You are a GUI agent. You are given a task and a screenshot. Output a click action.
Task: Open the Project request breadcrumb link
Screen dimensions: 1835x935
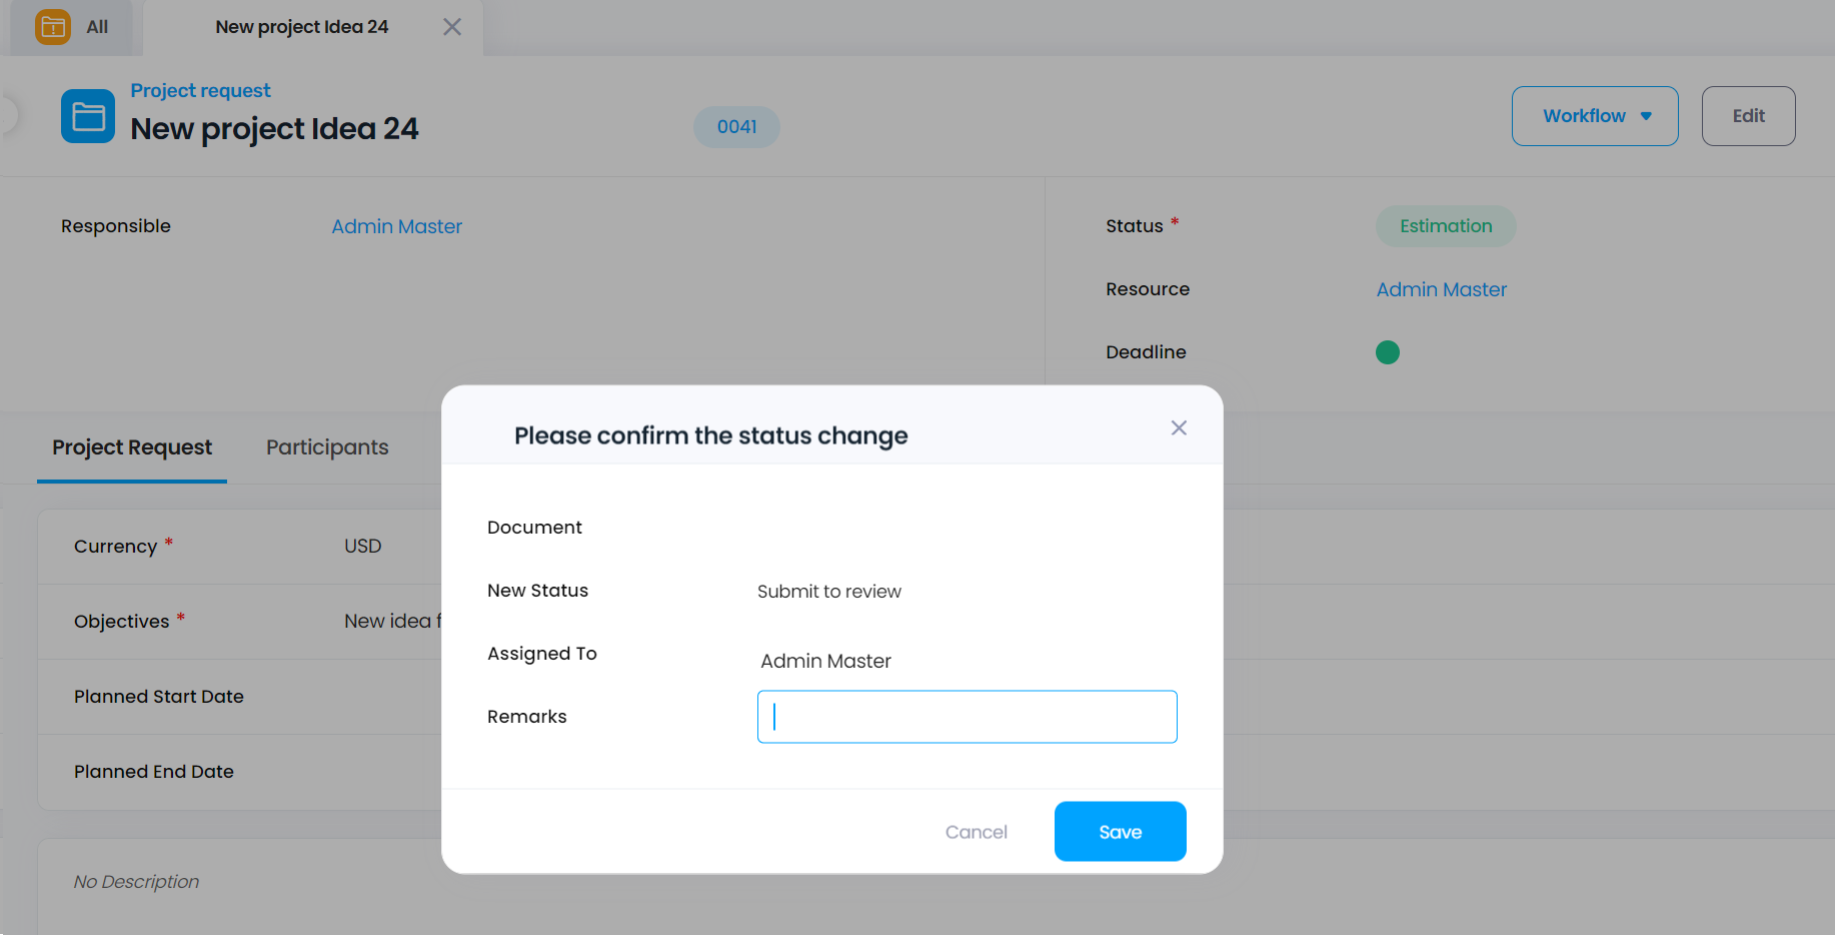[200, 90]
